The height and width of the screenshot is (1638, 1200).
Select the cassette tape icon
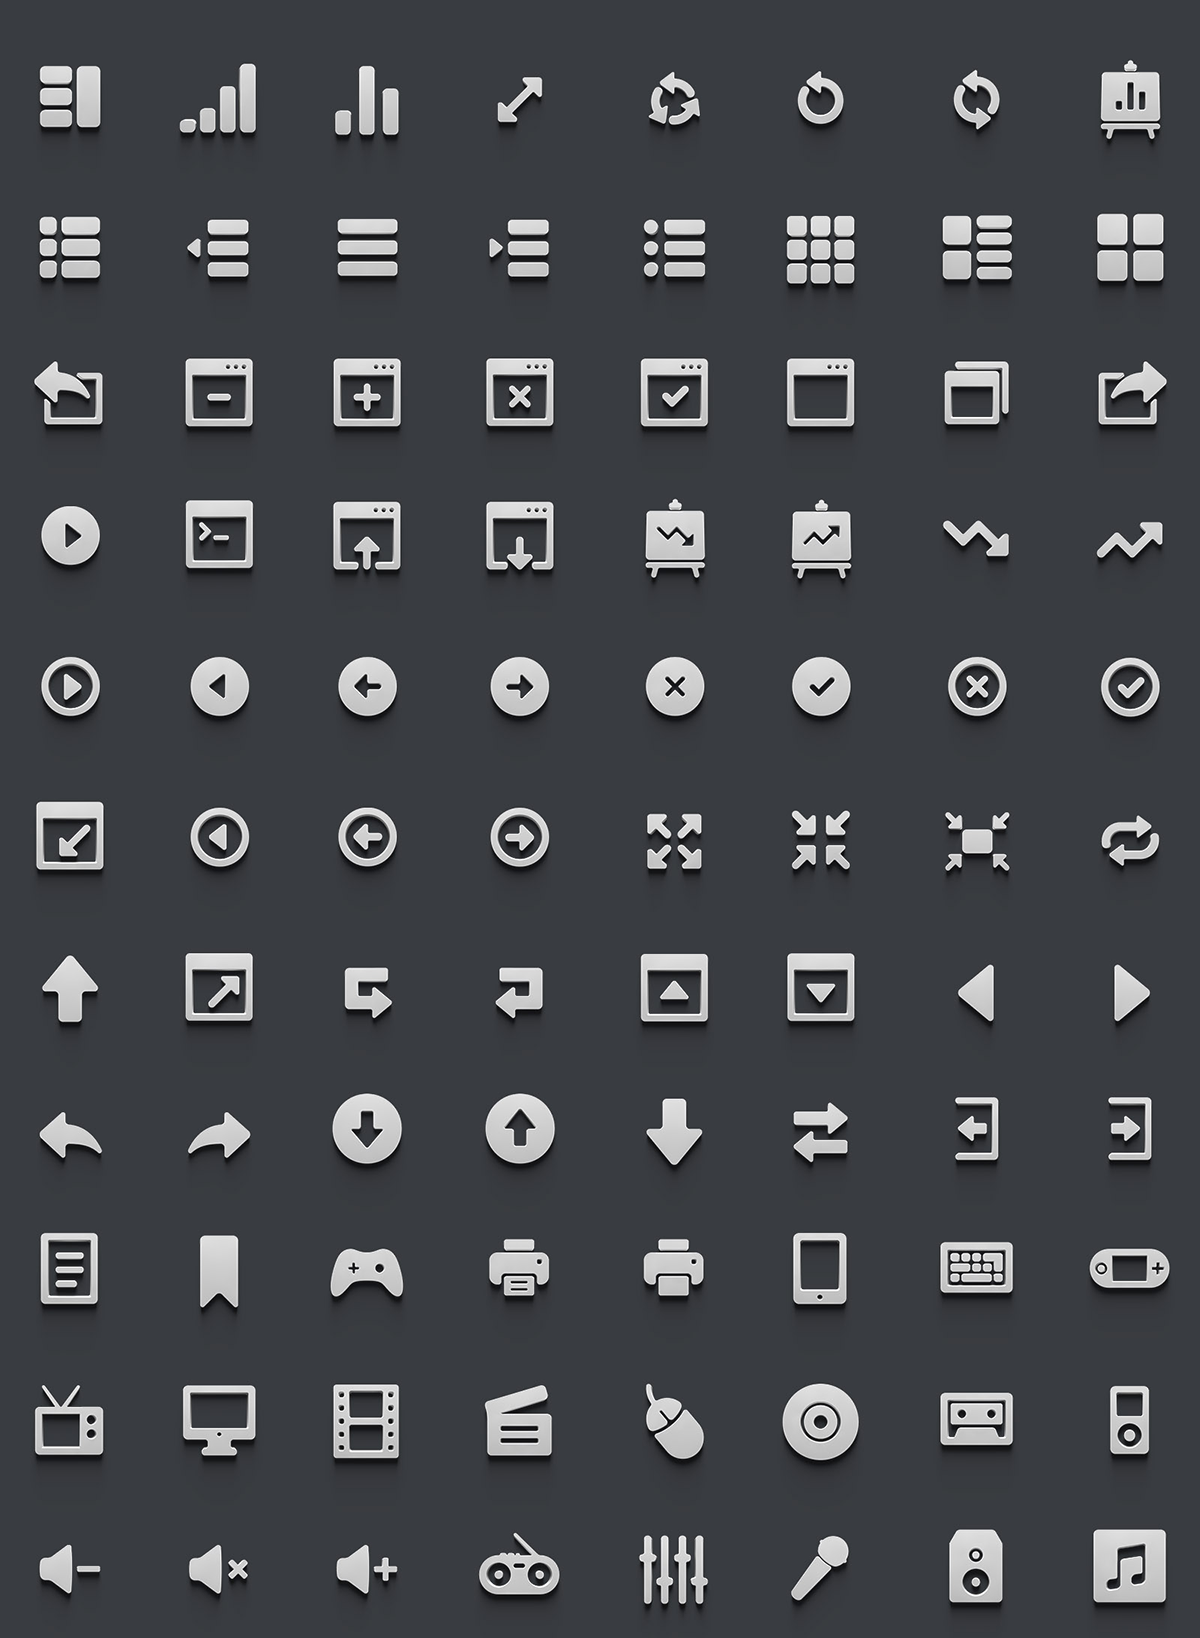click(977, 1419)
